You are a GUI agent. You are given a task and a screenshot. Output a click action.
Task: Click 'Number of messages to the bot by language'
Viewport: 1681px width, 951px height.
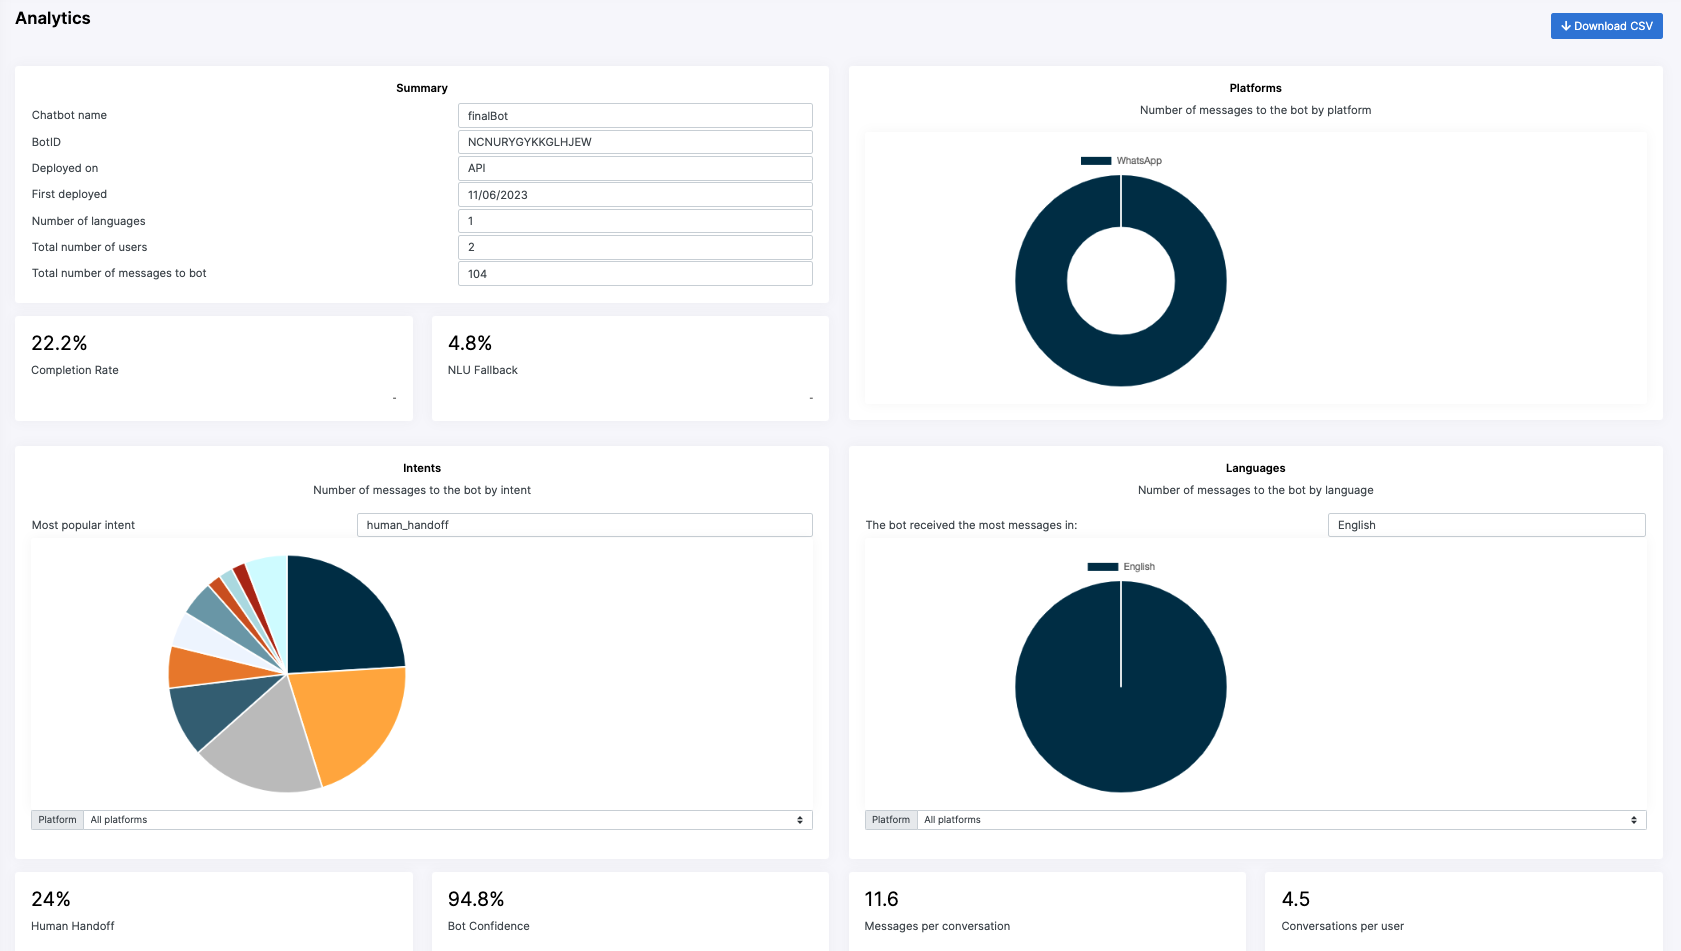point(1256,490)
